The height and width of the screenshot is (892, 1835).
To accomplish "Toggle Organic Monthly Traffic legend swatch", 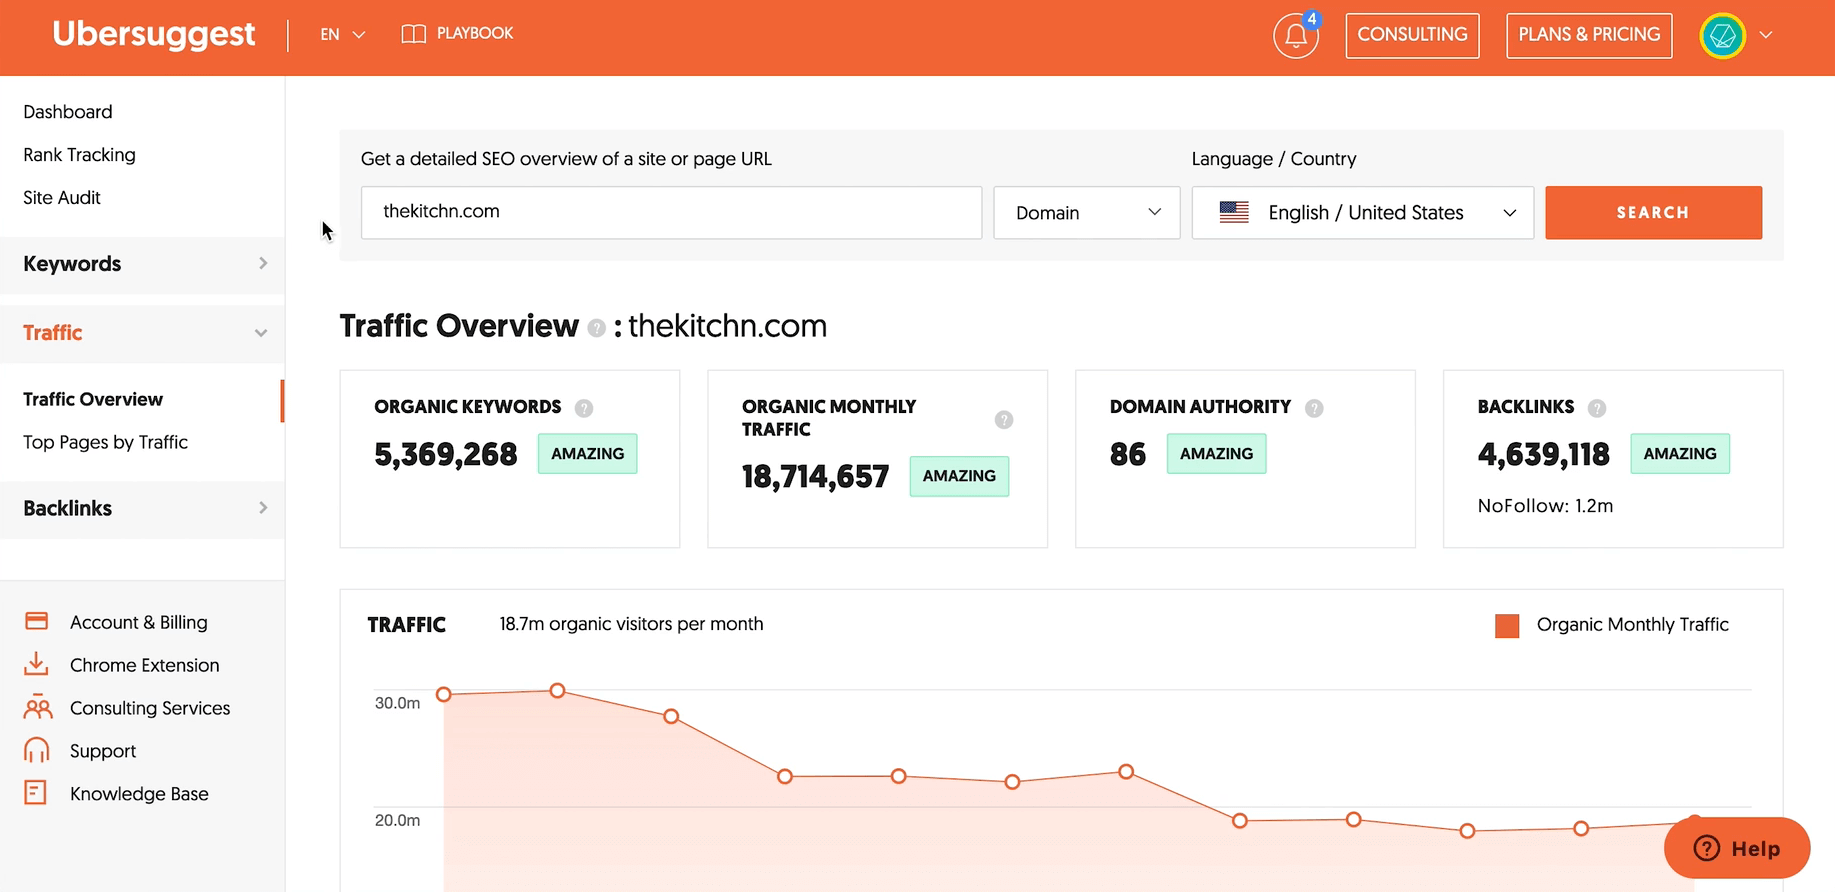I will point(1506,626).
